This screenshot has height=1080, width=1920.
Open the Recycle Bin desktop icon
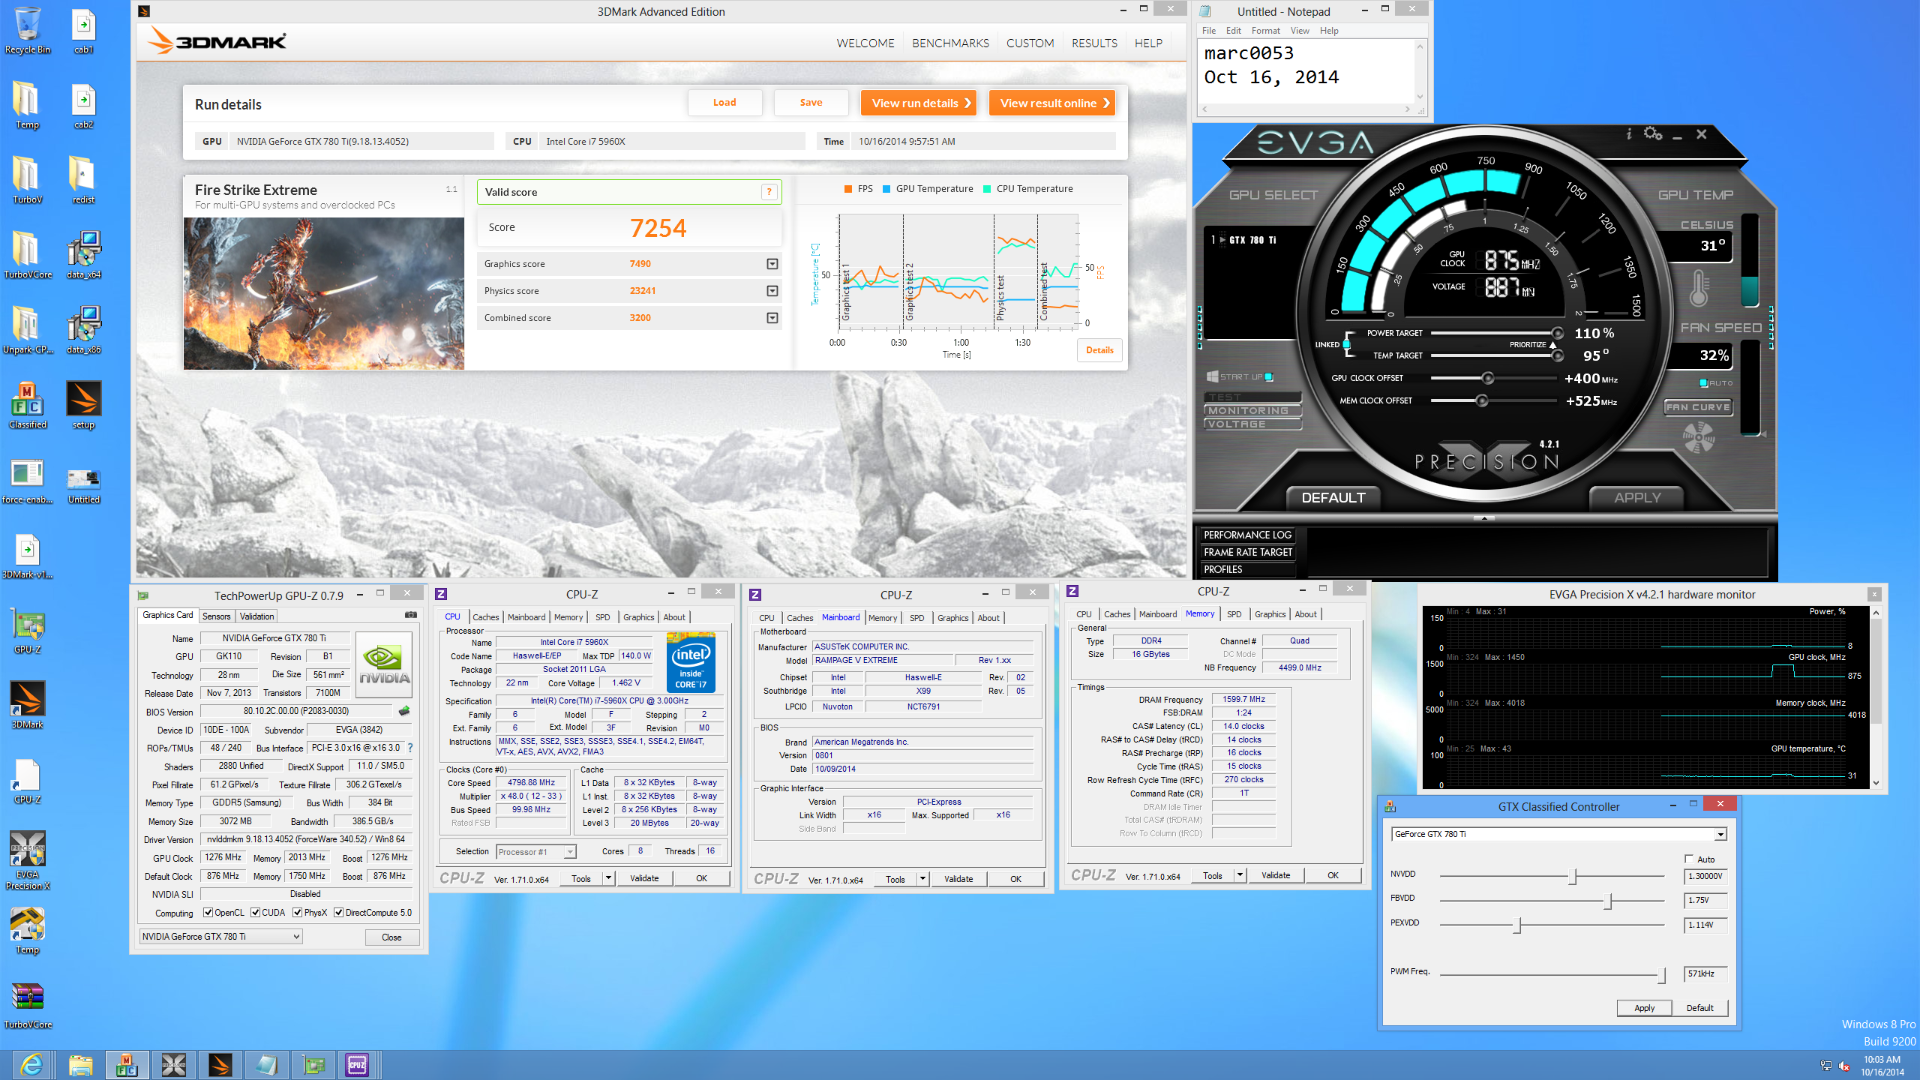[x=27, y=31]
